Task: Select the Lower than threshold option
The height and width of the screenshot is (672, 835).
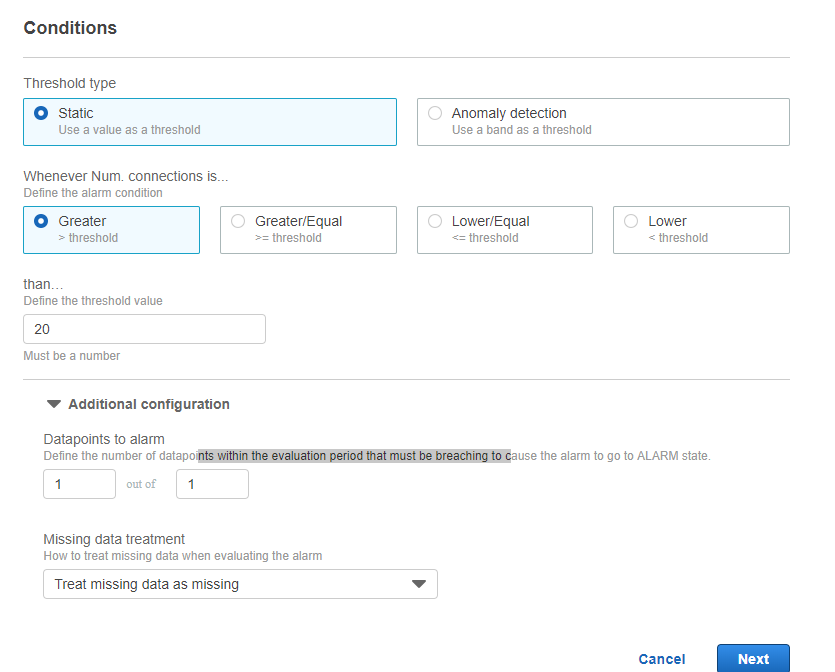Action: [701, 230]
